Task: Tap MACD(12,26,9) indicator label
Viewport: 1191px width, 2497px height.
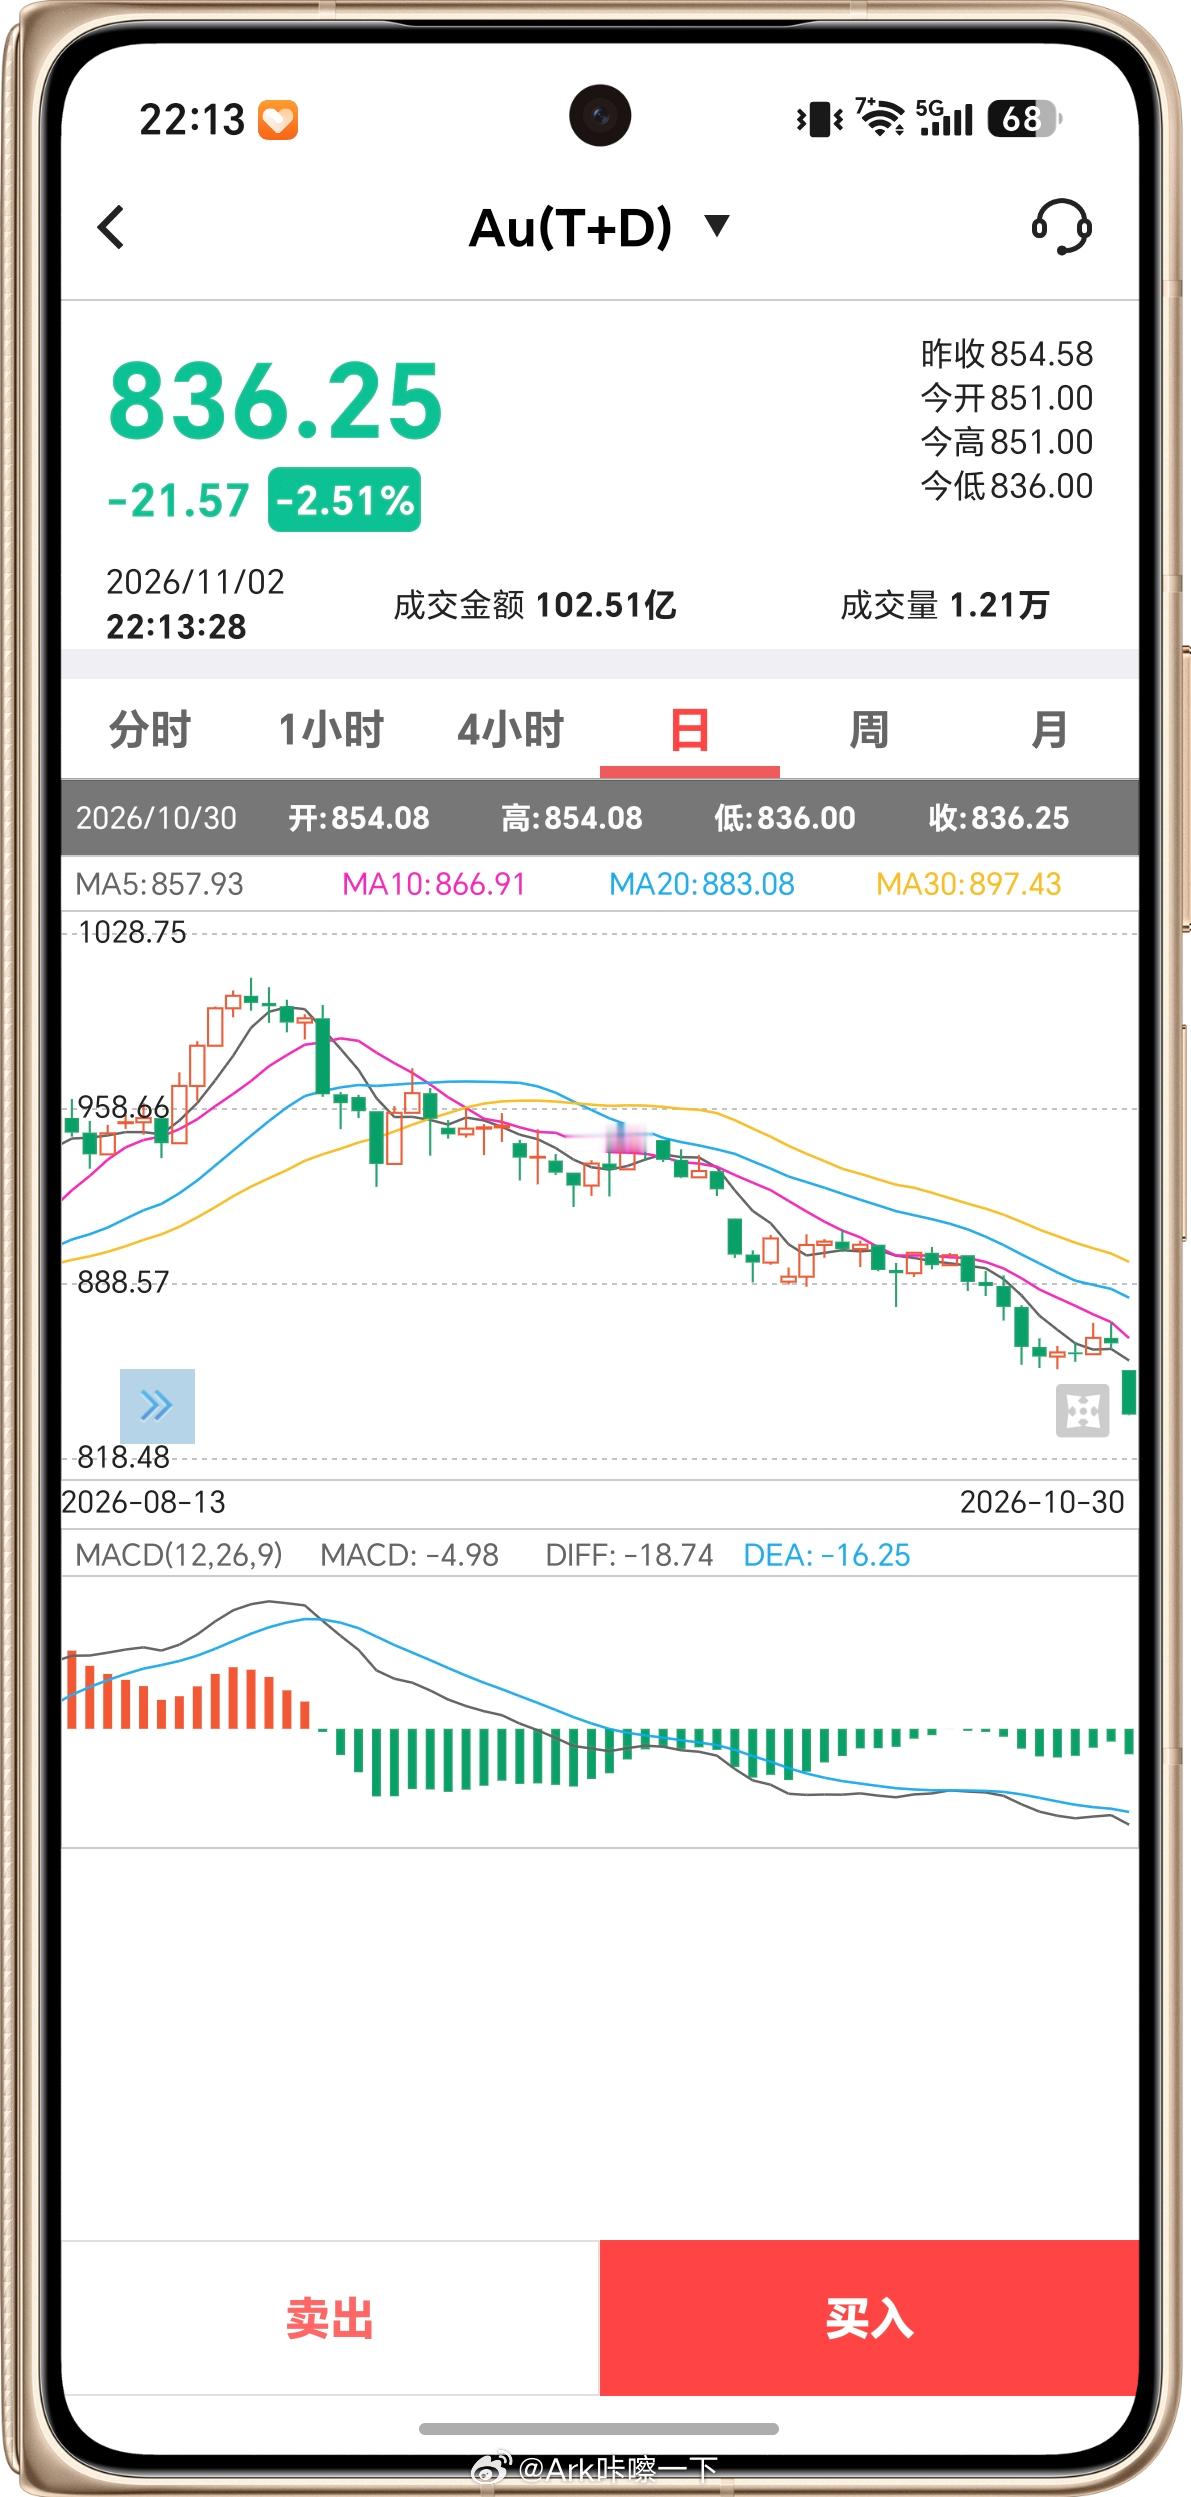Action: click(179, 1555)
